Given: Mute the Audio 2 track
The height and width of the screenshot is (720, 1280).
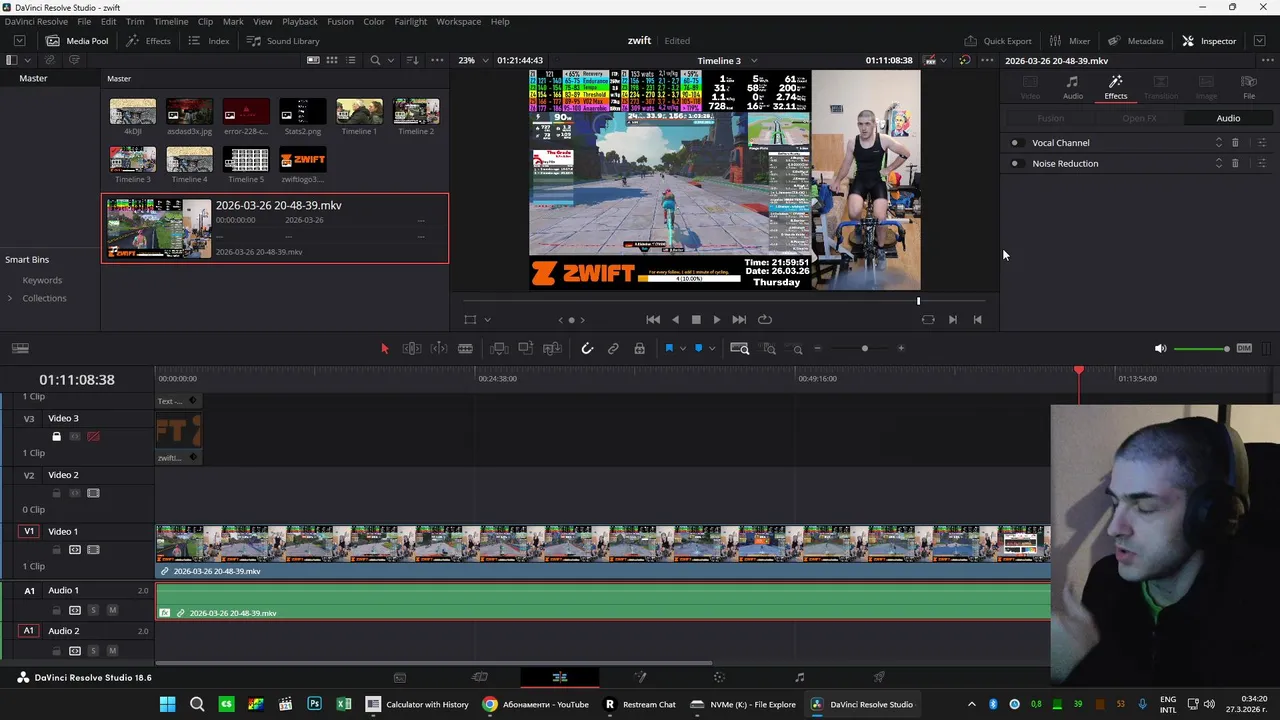Looking at the screenshot, I should [x=112, y=650].
